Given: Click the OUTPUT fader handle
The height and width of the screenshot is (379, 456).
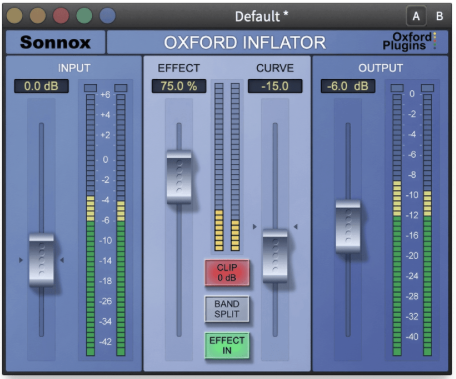Looking at the screenshot, I should coord(348,226).
